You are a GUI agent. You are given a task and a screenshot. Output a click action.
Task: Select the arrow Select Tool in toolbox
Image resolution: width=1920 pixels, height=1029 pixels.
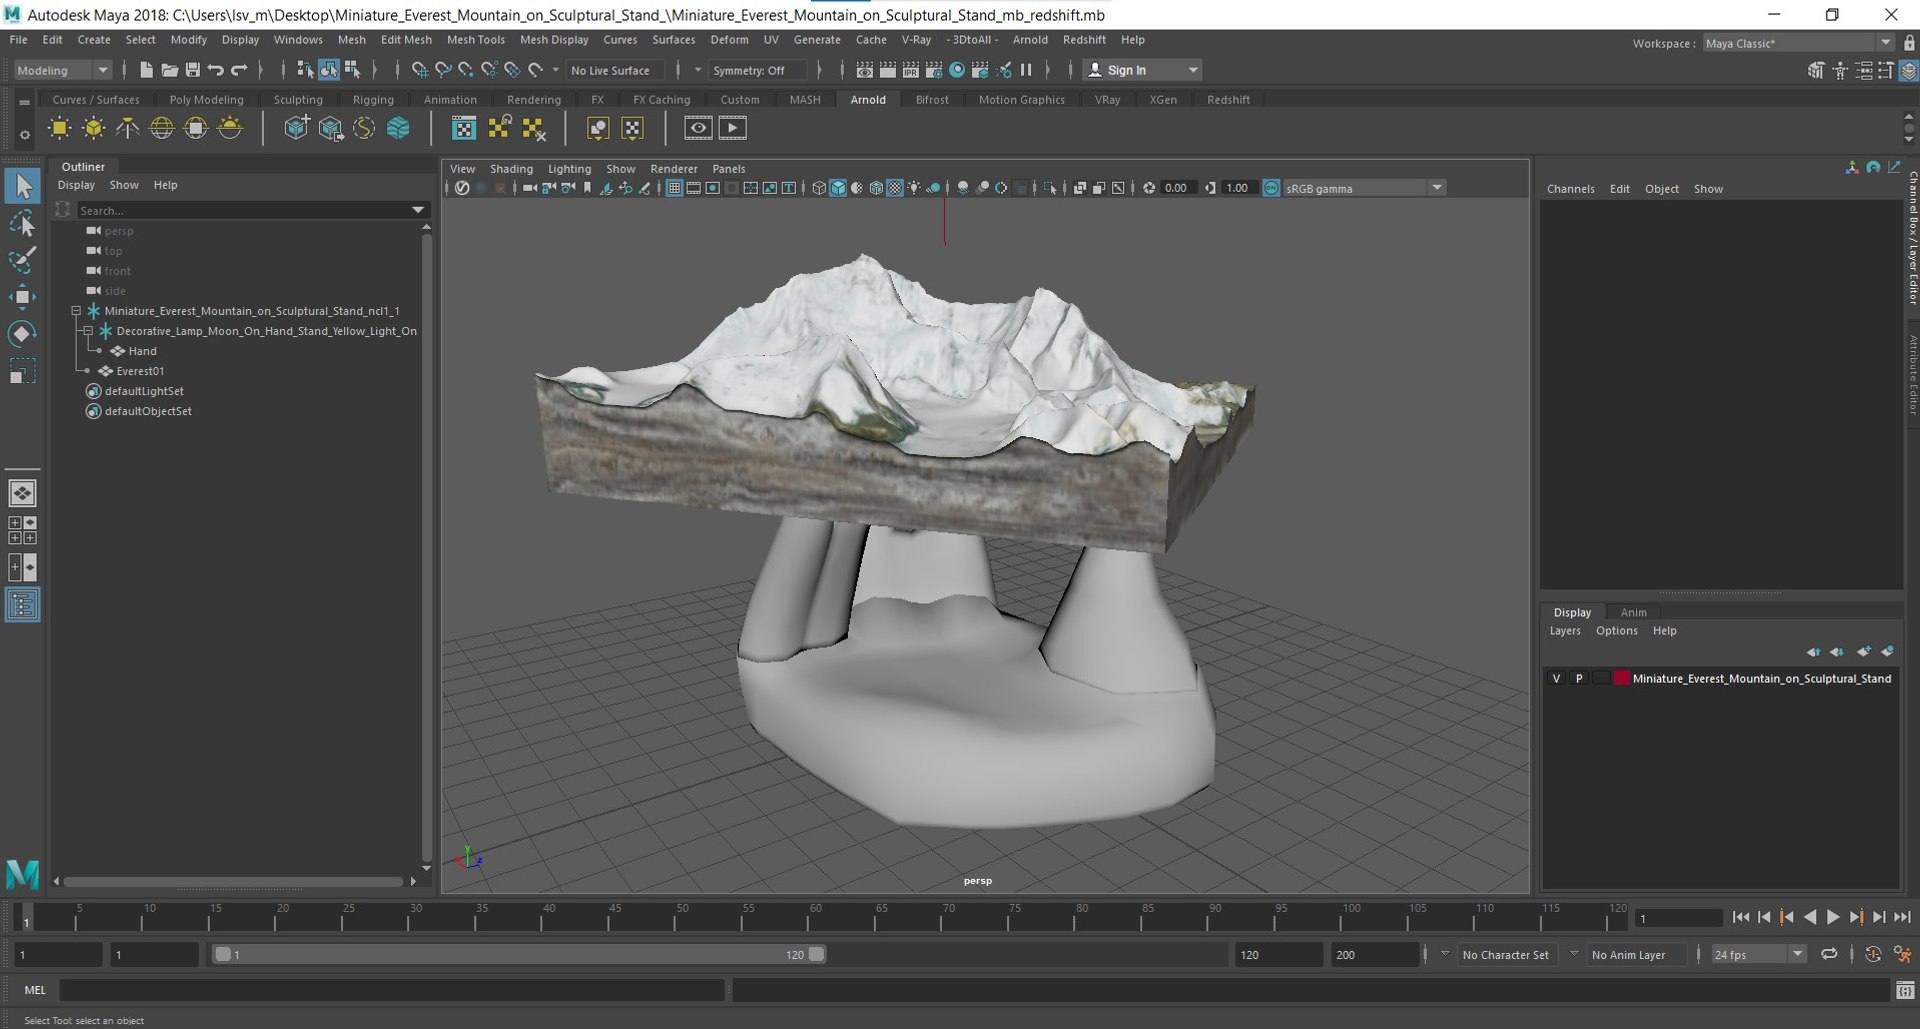pyautogui.click(x=23, y=186)
